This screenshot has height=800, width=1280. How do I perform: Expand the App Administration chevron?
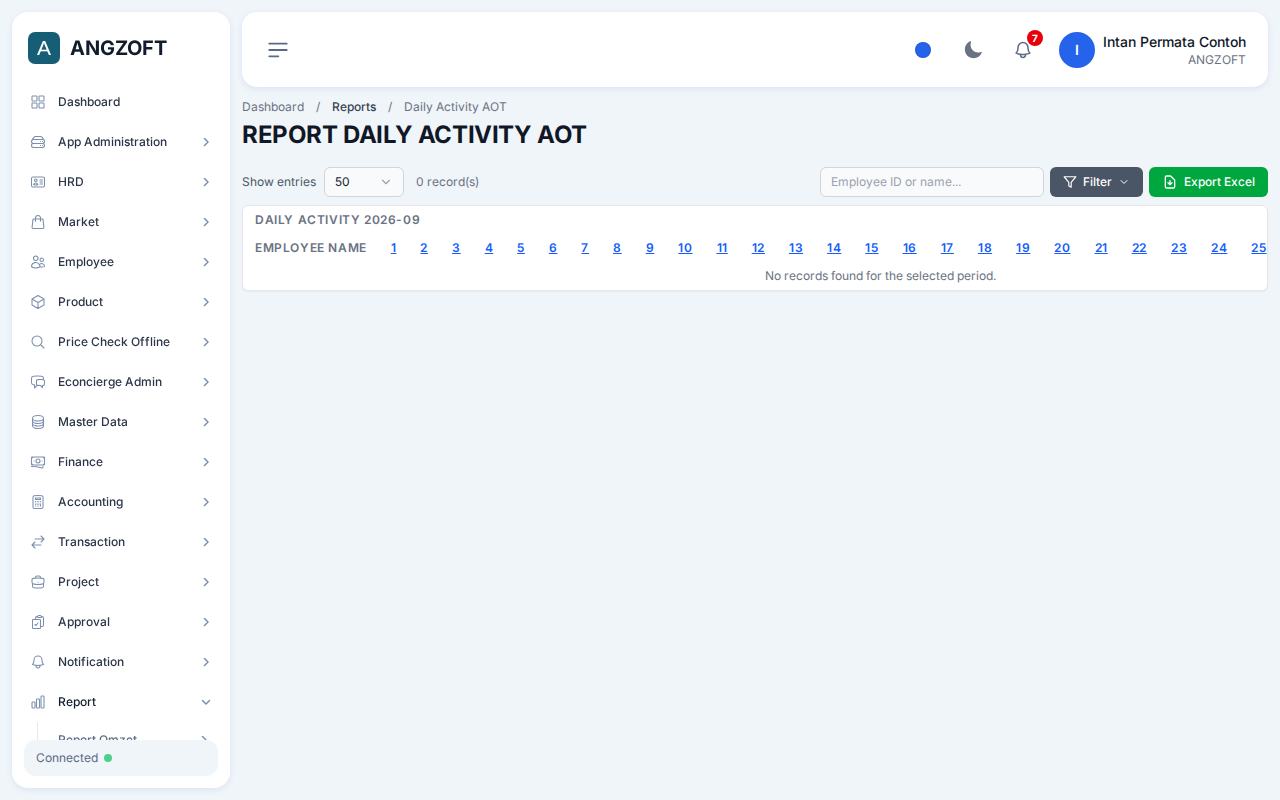[x=206, y=142]
